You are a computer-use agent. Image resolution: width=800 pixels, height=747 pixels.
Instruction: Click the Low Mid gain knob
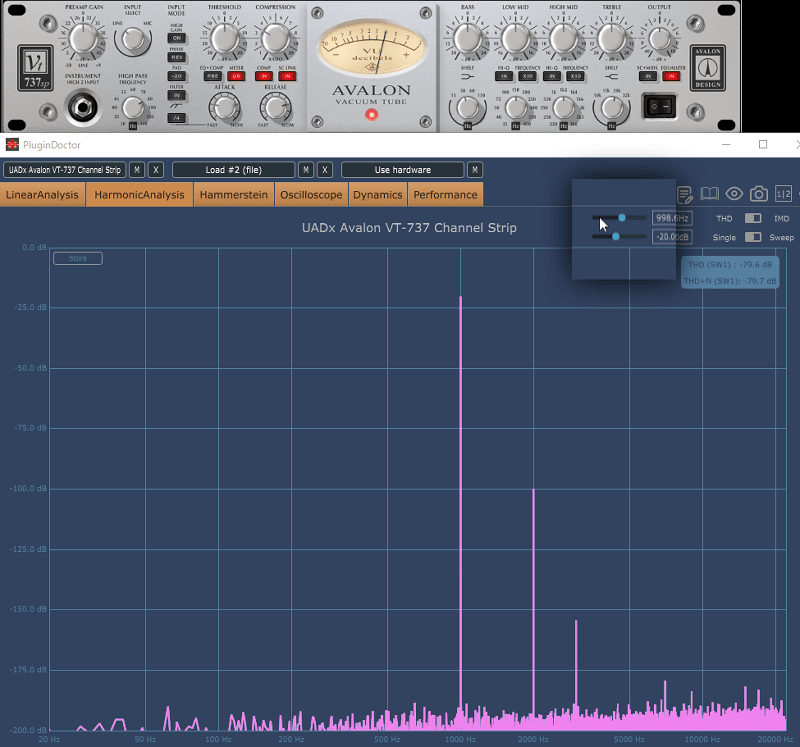coord(515,38)
